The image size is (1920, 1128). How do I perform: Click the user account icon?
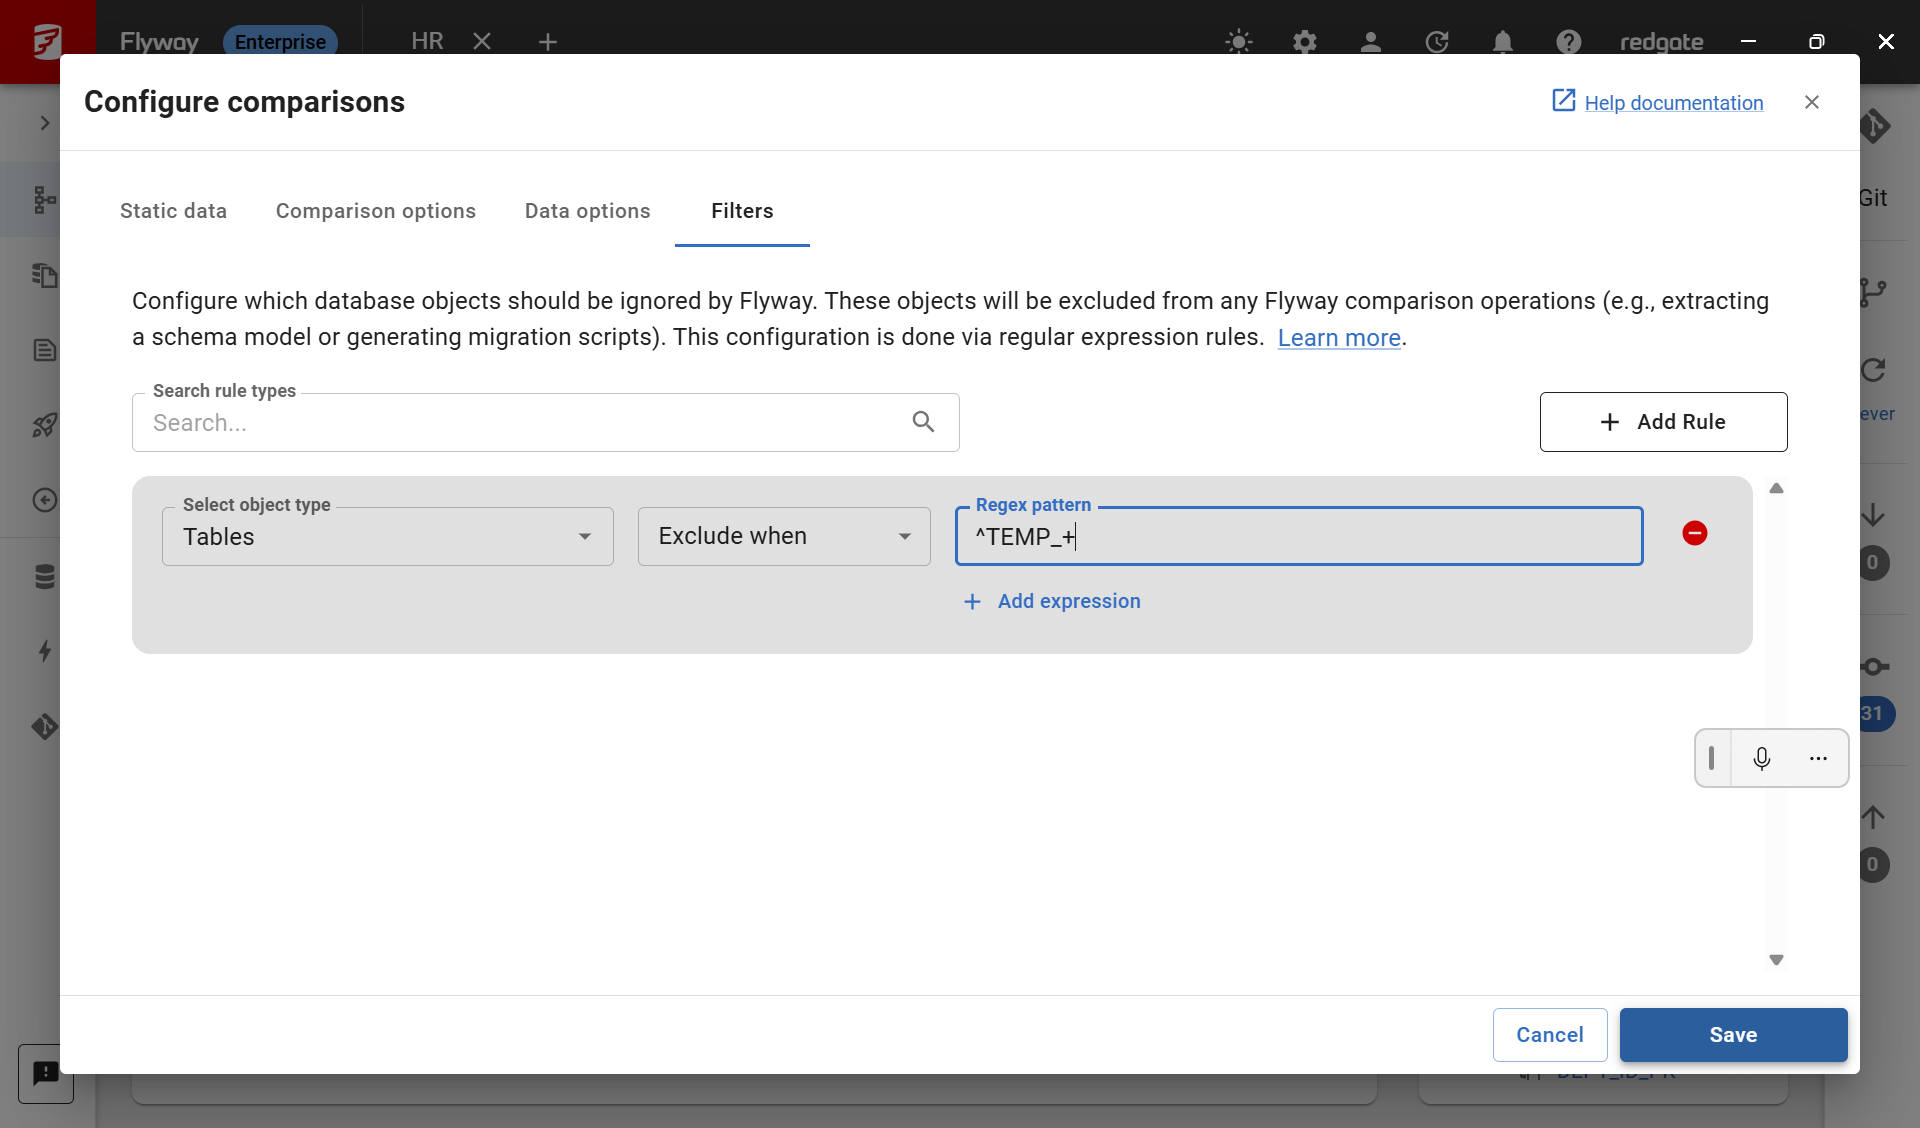pyautogui.click(x=1370, y=42)
